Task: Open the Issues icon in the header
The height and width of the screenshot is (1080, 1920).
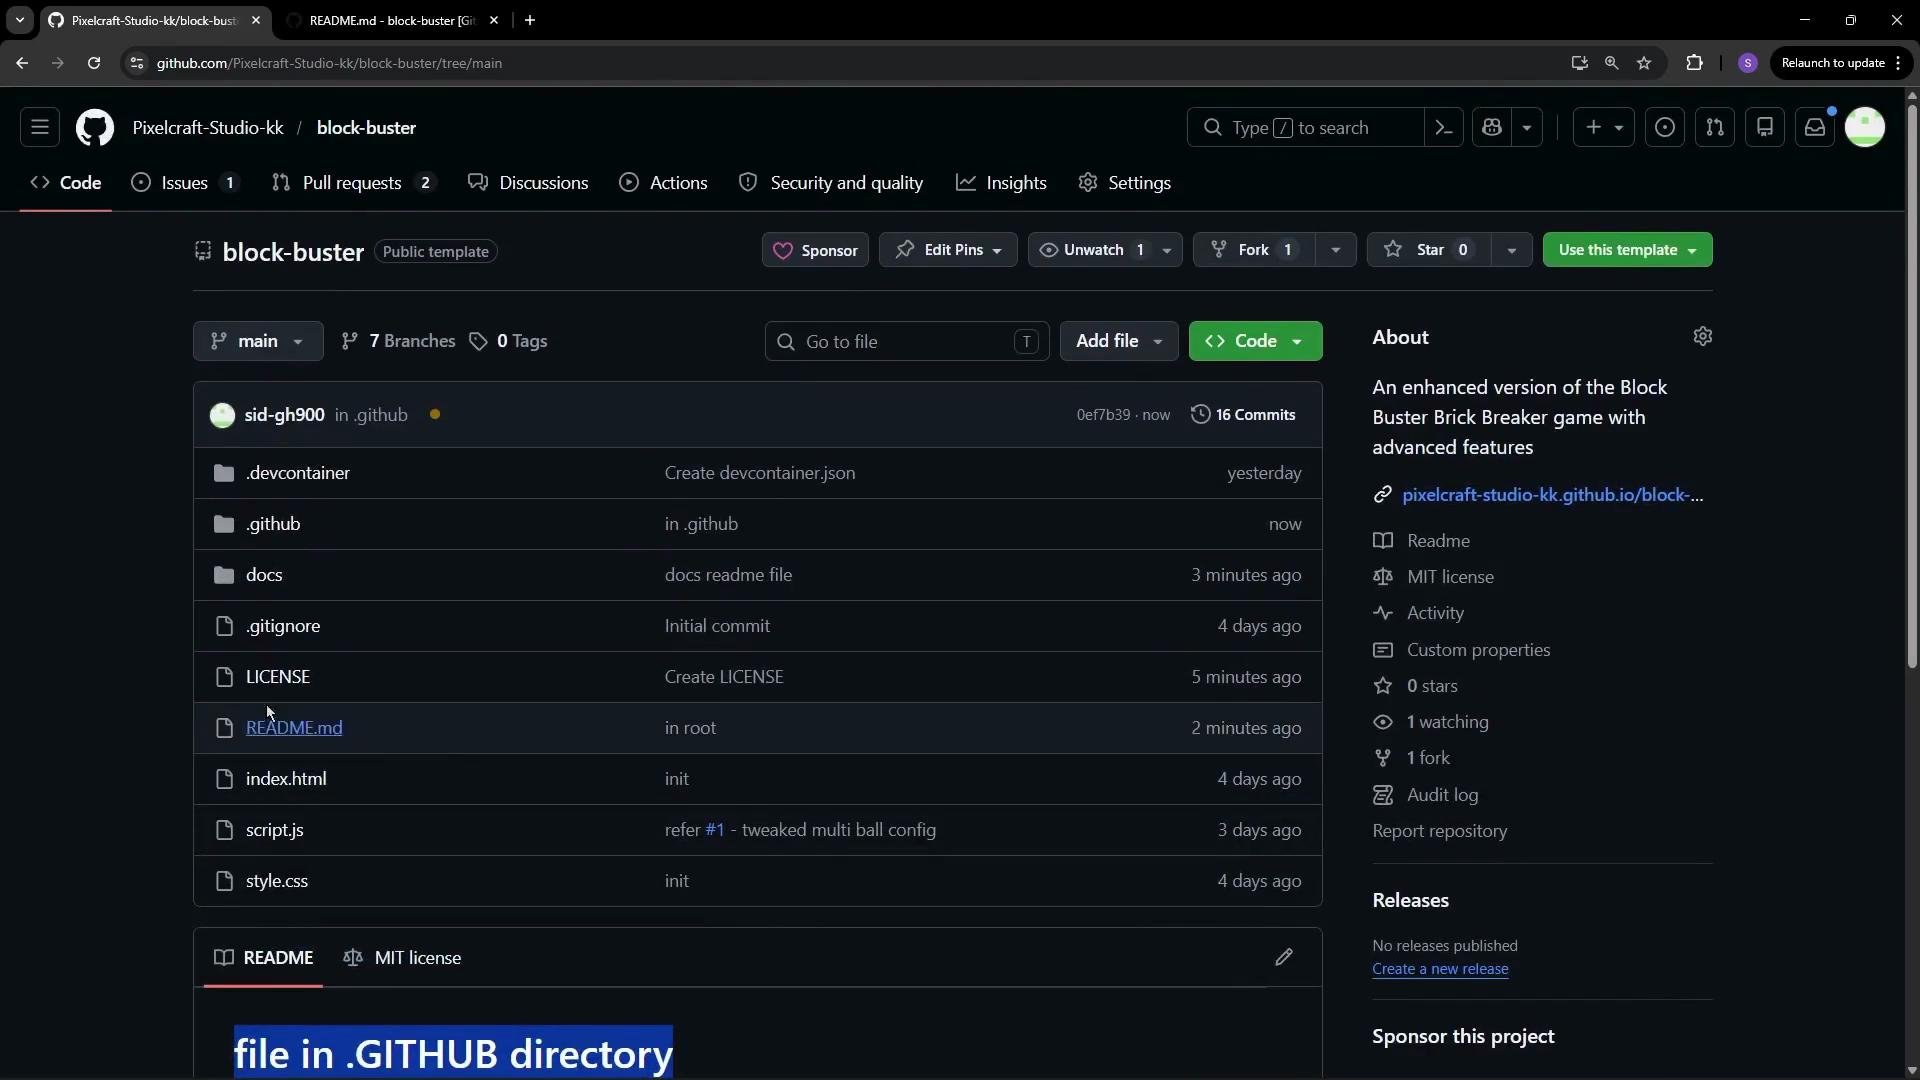Action: [1665, 127]
